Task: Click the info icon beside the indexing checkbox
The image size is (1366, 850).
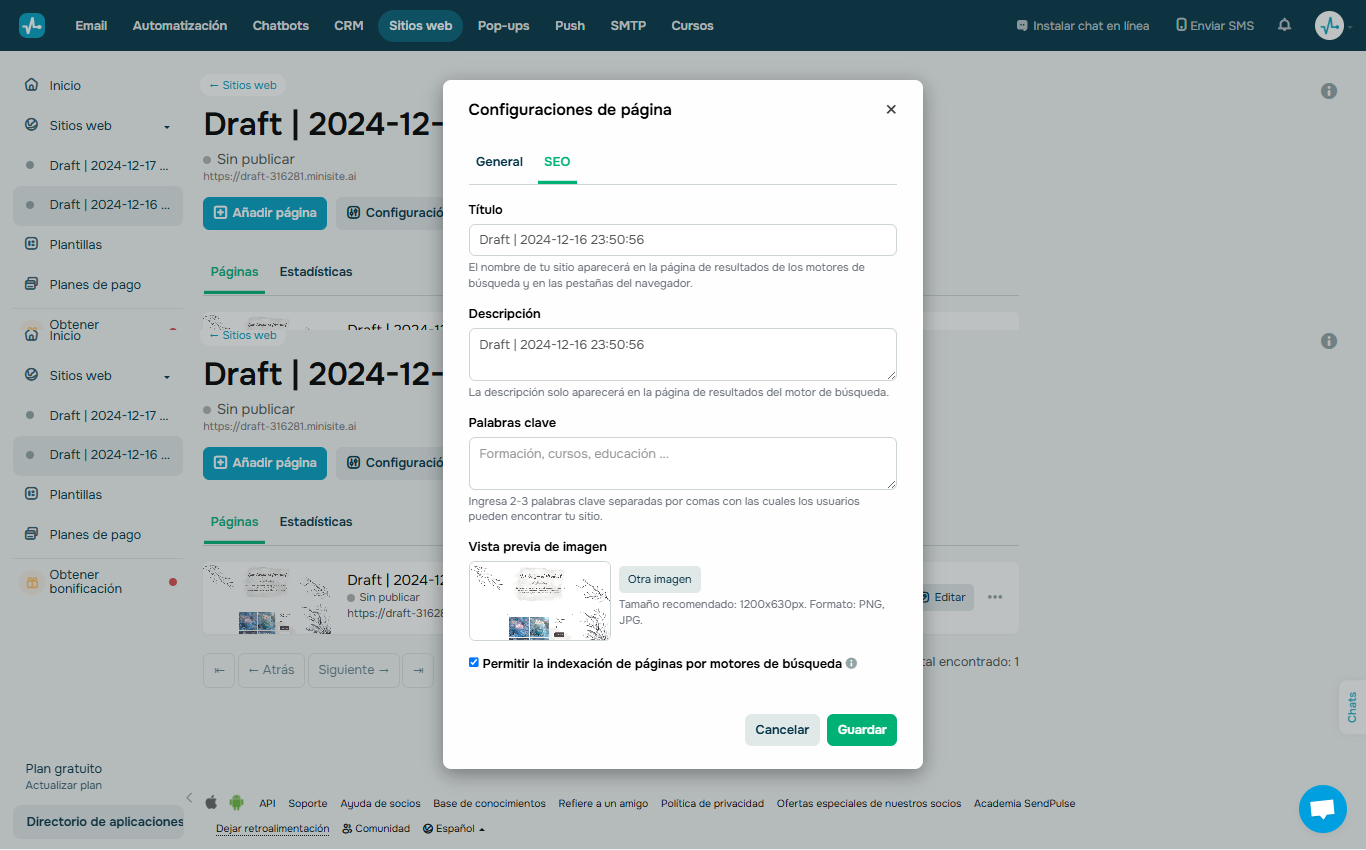Action: 851,662
